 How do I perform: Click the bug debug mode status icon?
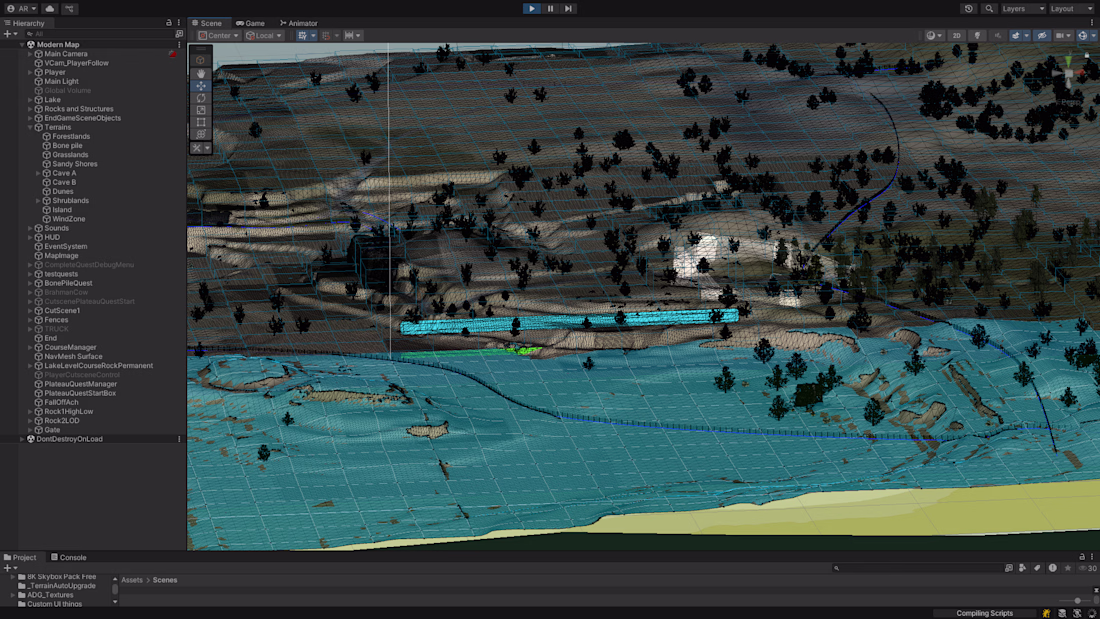[1046, 613]
